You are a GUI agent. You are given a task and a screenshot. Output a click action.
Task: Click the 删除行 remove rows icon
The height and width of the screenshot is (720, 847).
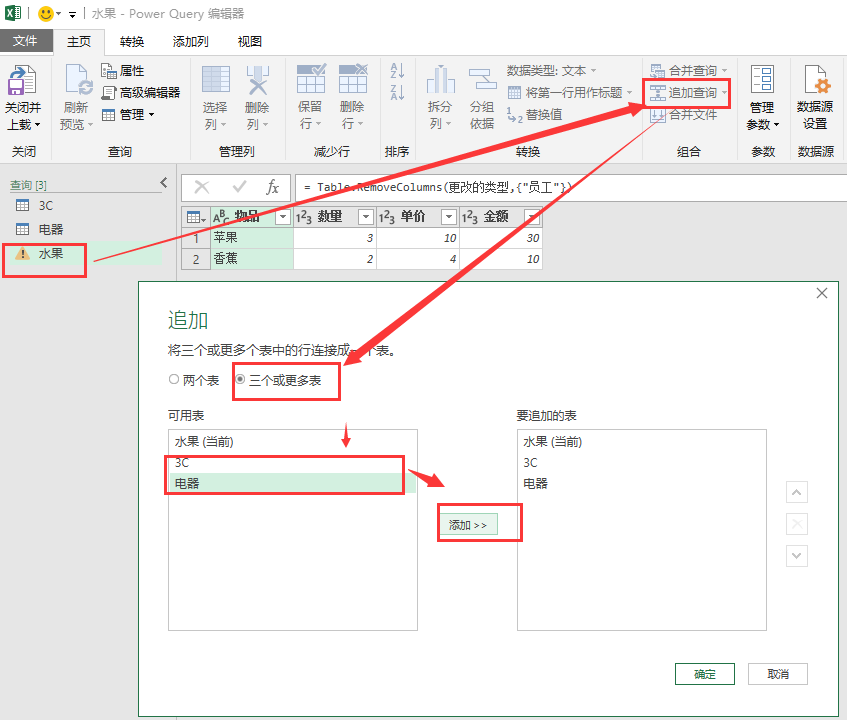coord(353,79)
